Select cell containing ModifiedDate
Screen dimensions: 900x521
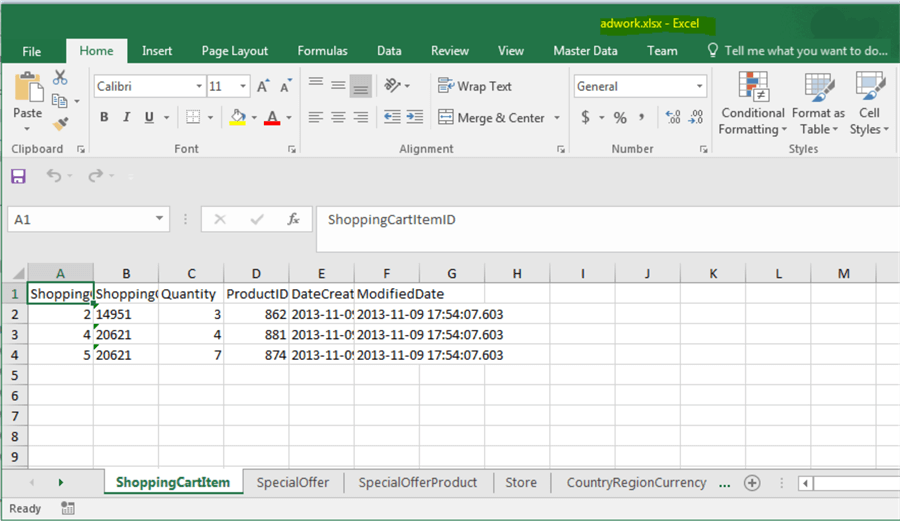(386, 294)
